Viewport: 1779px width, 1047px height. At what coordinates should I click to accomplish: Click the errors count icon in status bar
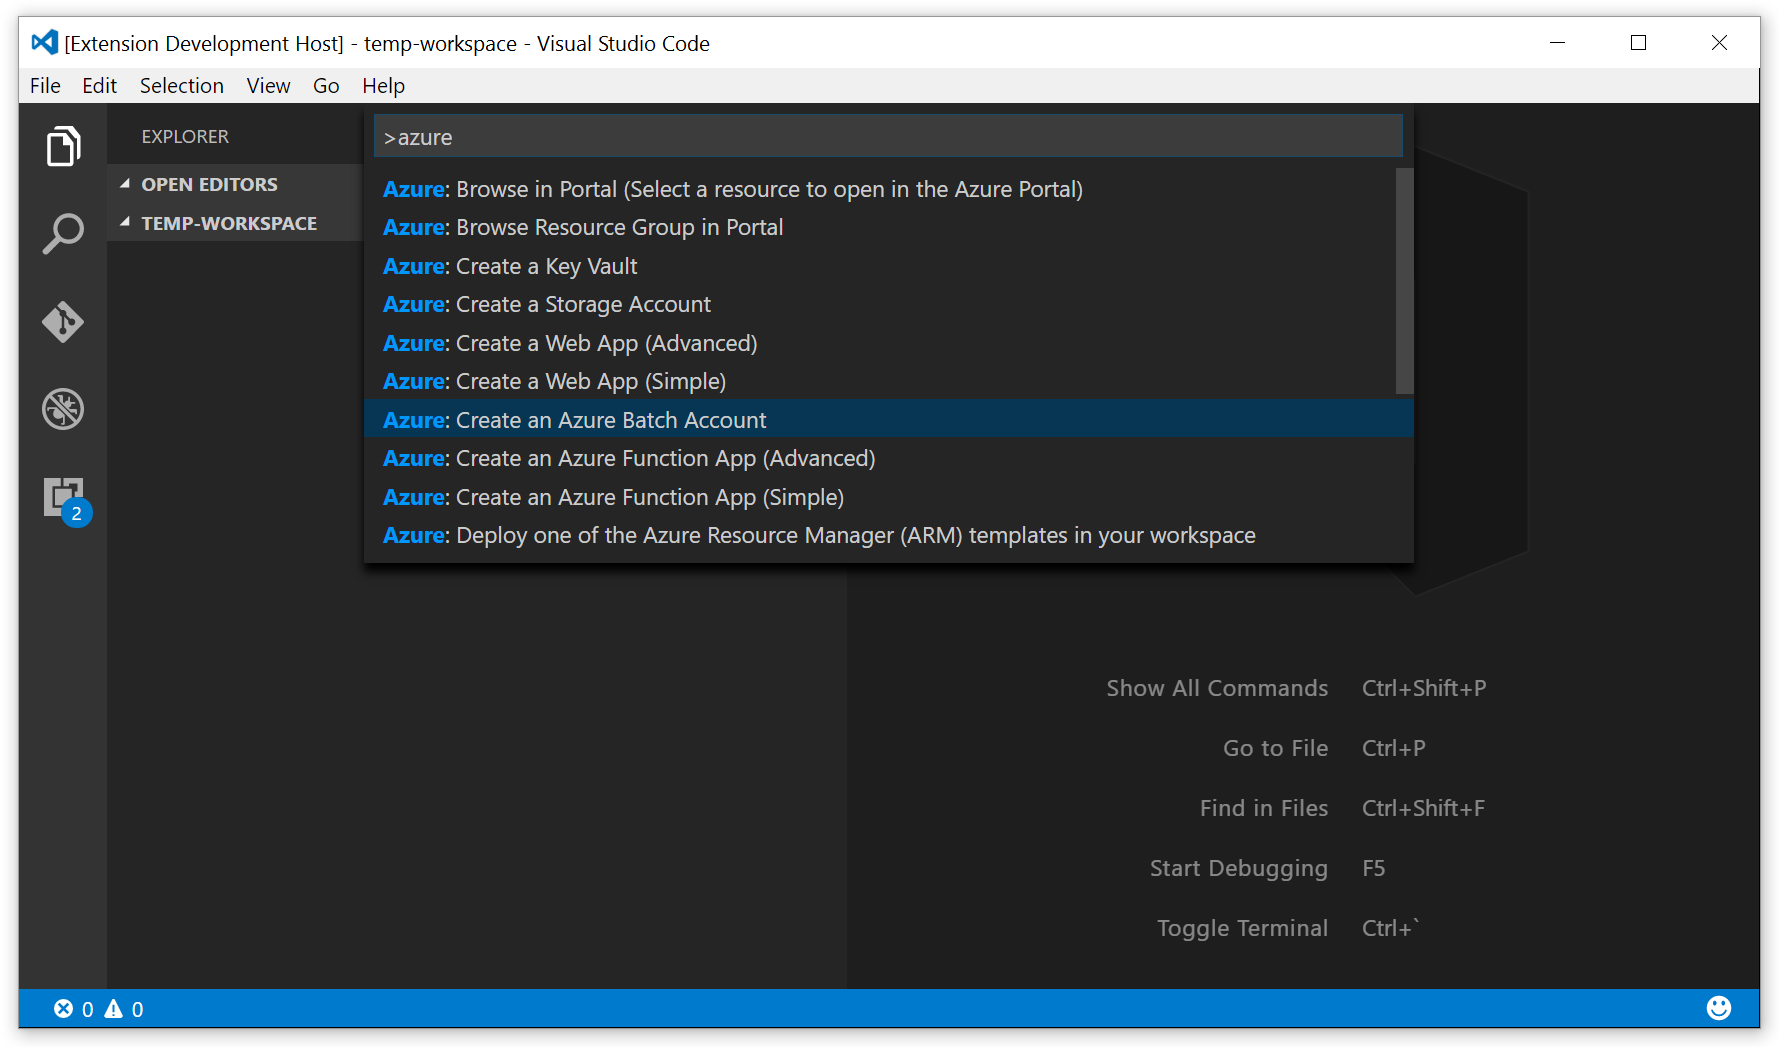click(x=64, y=1009)
